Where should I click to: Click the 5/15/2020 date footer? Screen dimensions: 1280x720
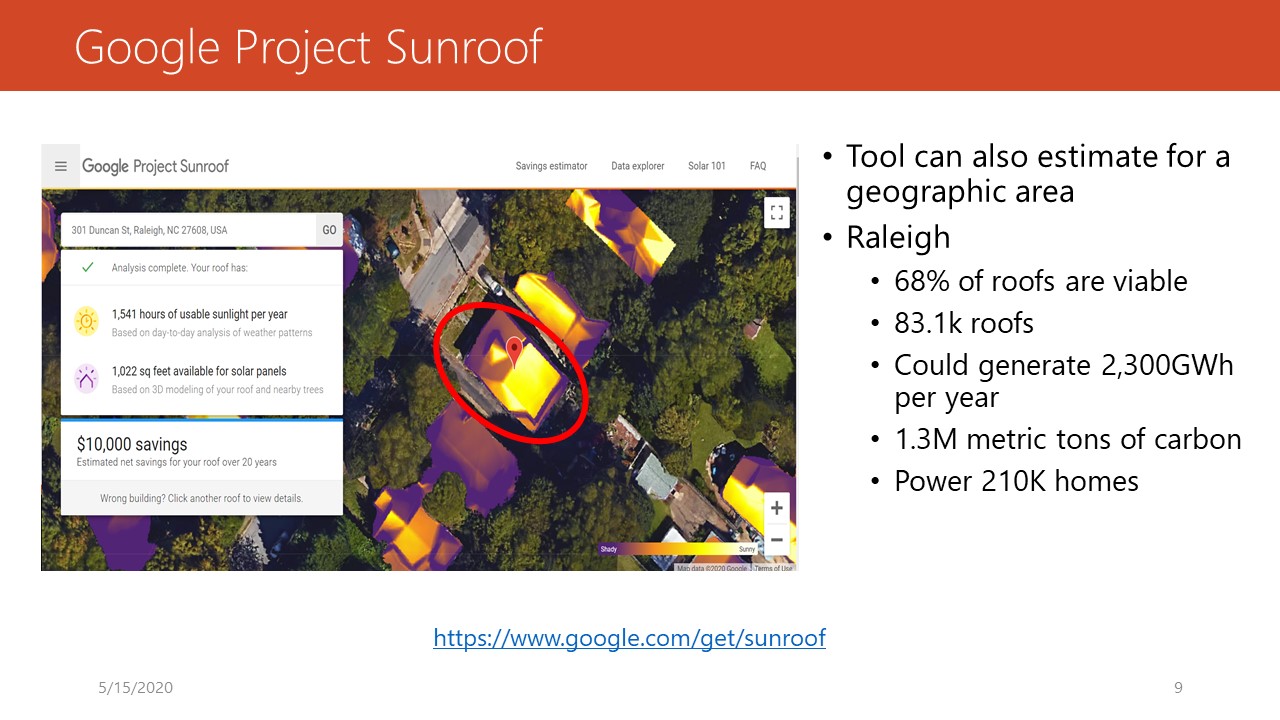tap(136, 688)
